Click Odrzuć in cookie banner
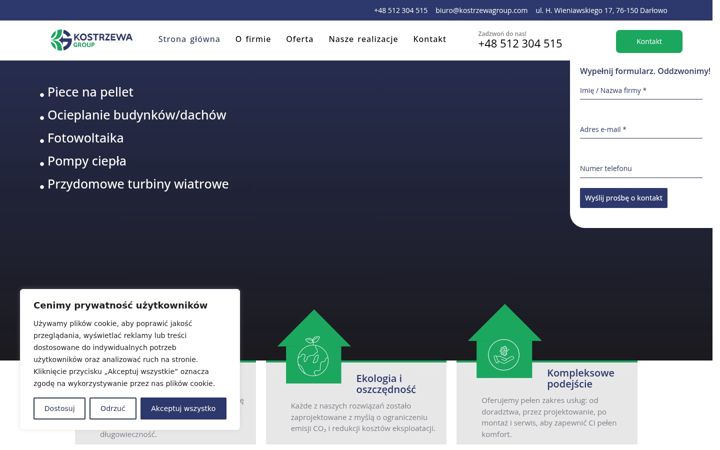This screenshot has width=720, height=450. pyautogui.click(x=112, y=408)
